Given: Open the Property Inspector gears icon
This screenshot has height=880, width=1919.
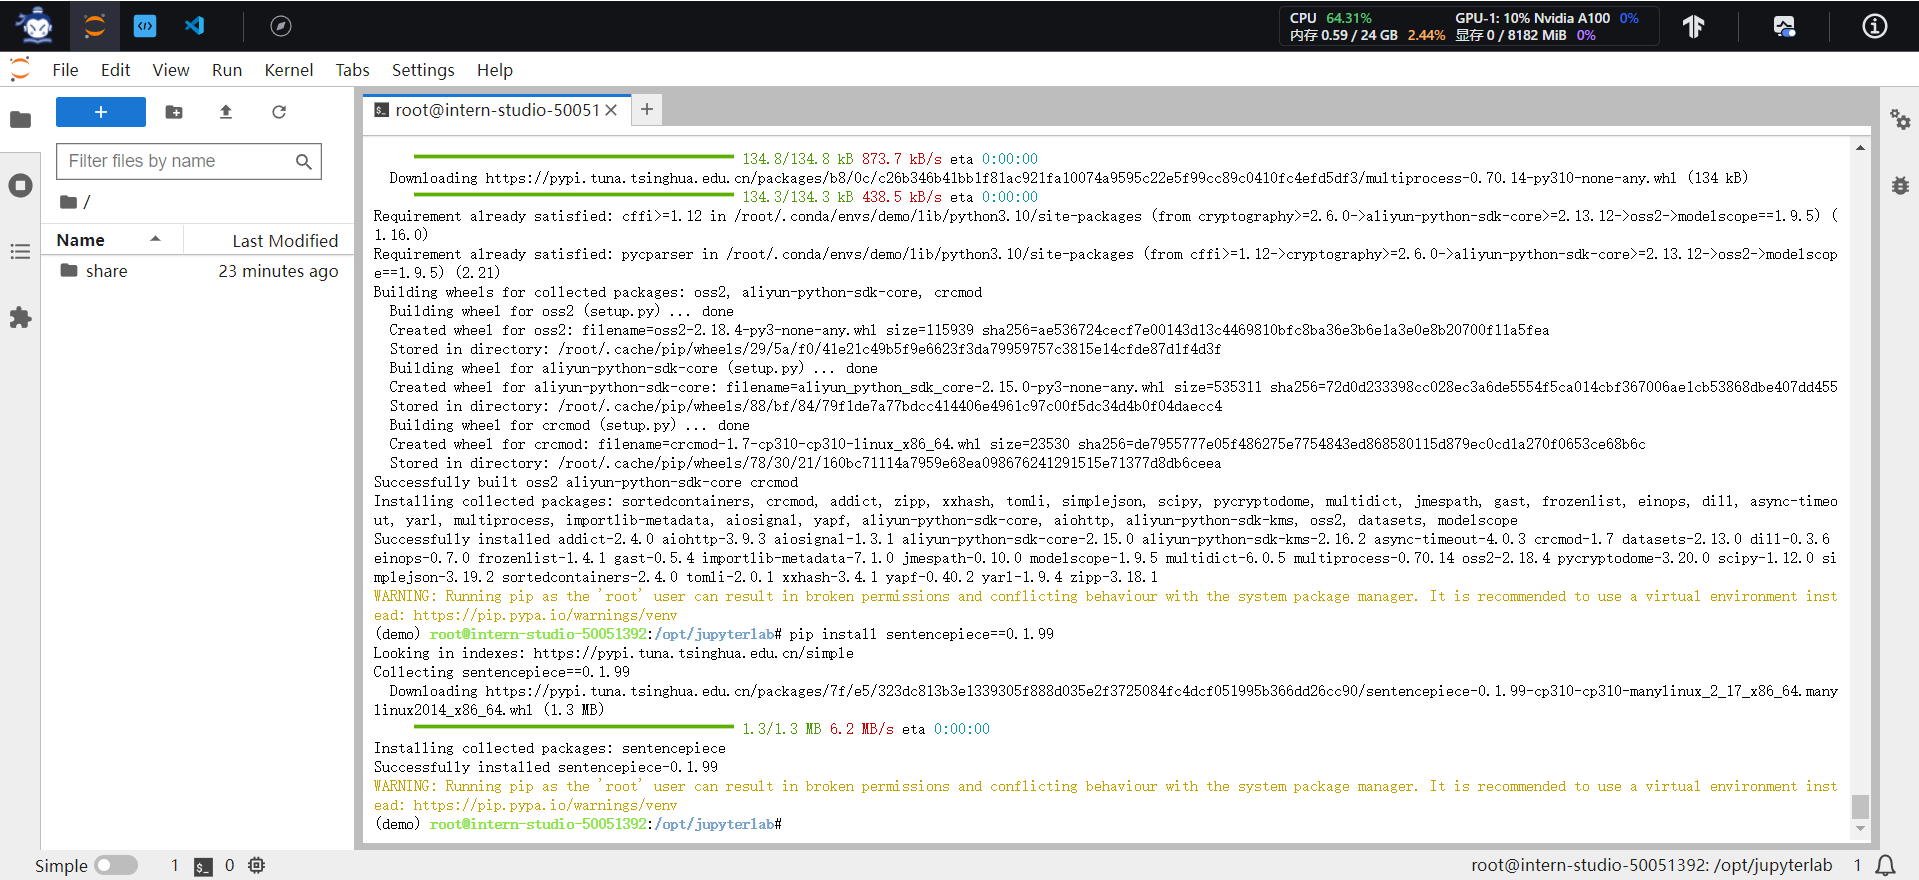Looking at the screenshot, I should [x=1900, y=120].
